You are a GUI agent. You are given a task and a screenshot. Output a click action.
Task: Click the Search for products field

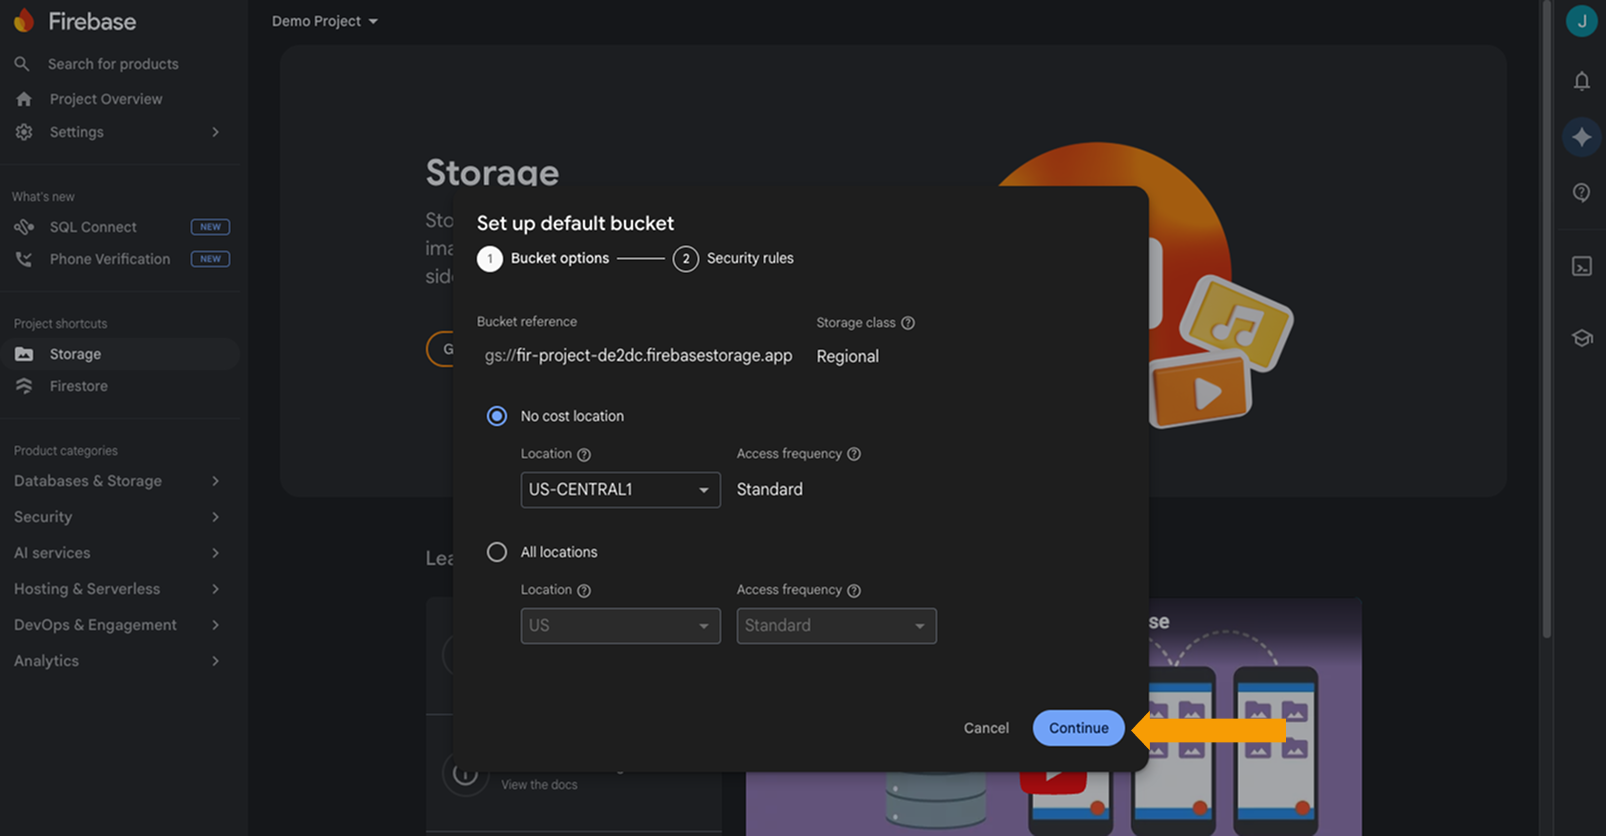113,64
